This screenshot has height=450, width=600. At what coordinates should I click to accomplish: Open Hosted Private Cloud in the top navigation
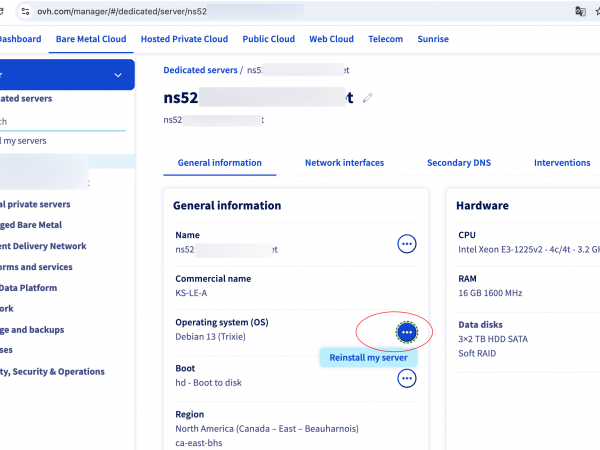[184, 39]
